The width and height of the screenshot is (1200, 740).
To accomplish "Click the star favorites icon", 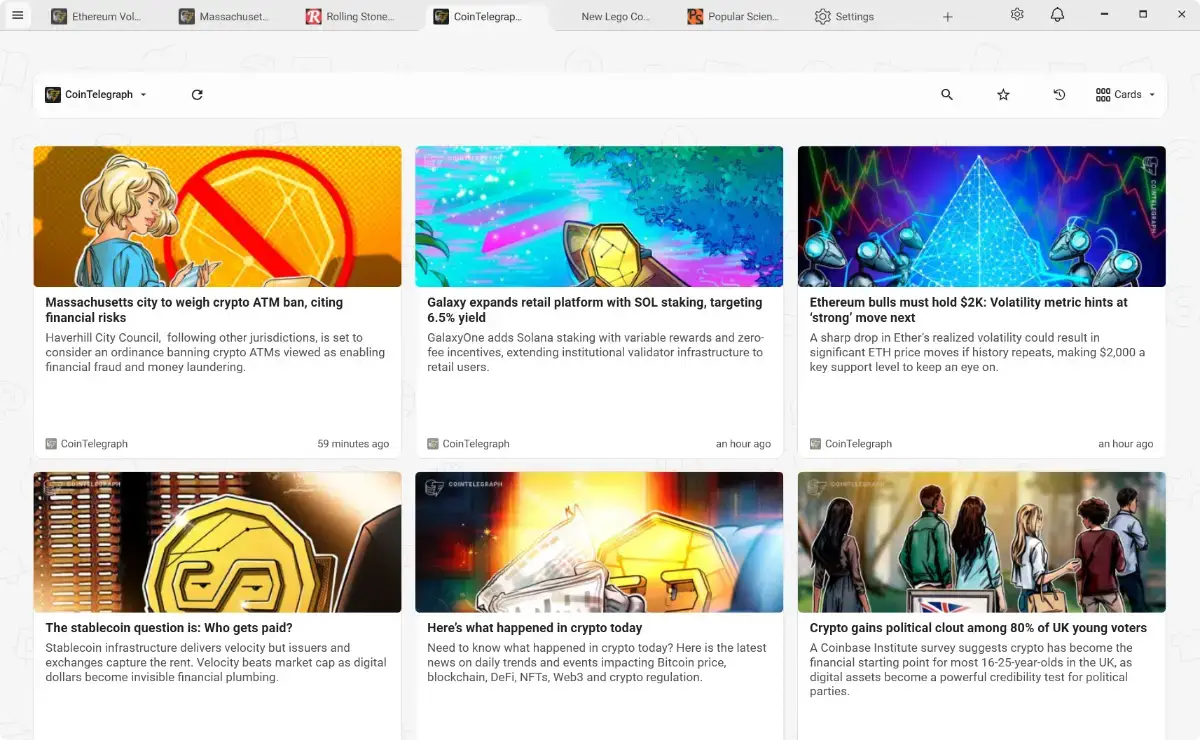I will [1003, 95].
